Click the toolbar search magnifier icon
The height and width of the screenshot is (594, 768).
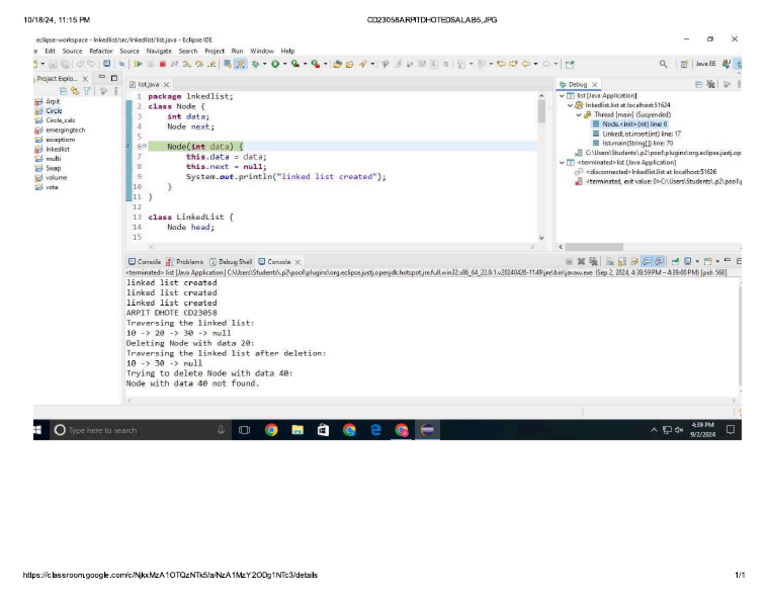tap(663, 64)
